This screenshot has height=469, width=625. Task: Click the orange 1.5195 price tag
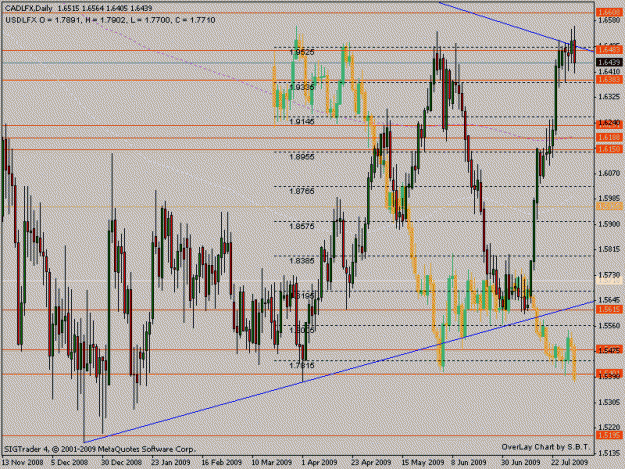(x=609, y=436)
